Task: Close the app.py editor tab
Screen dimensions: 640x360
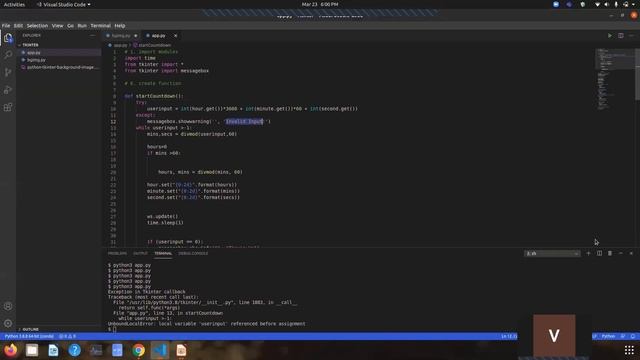Action: (176, 36)
